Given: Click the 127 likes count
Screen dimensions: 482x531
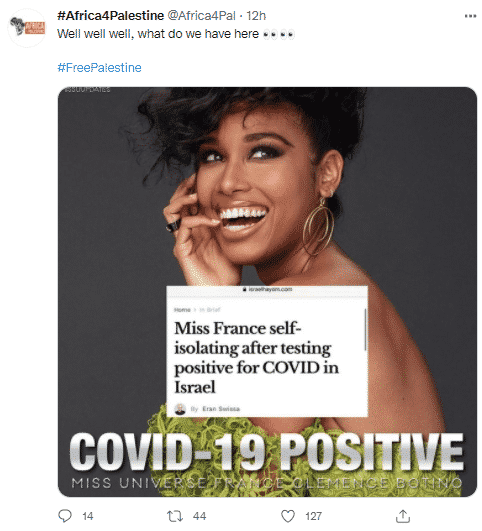Looking at the screenshot, I should click(x=313, y=516).
